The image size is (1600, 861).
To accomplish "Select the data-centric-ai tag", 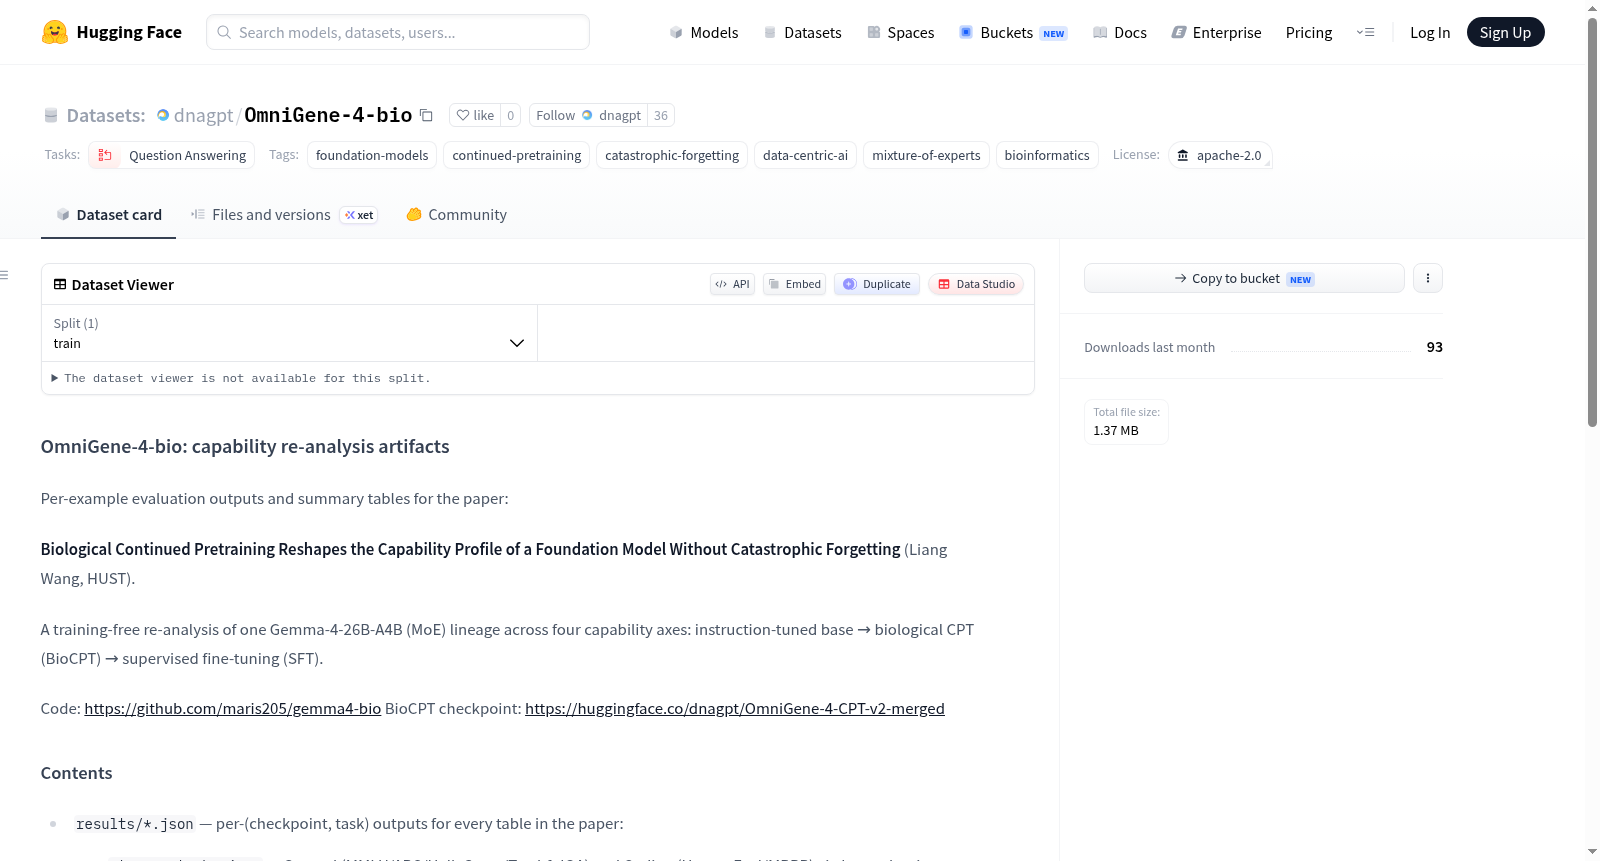I will [805, 155].
